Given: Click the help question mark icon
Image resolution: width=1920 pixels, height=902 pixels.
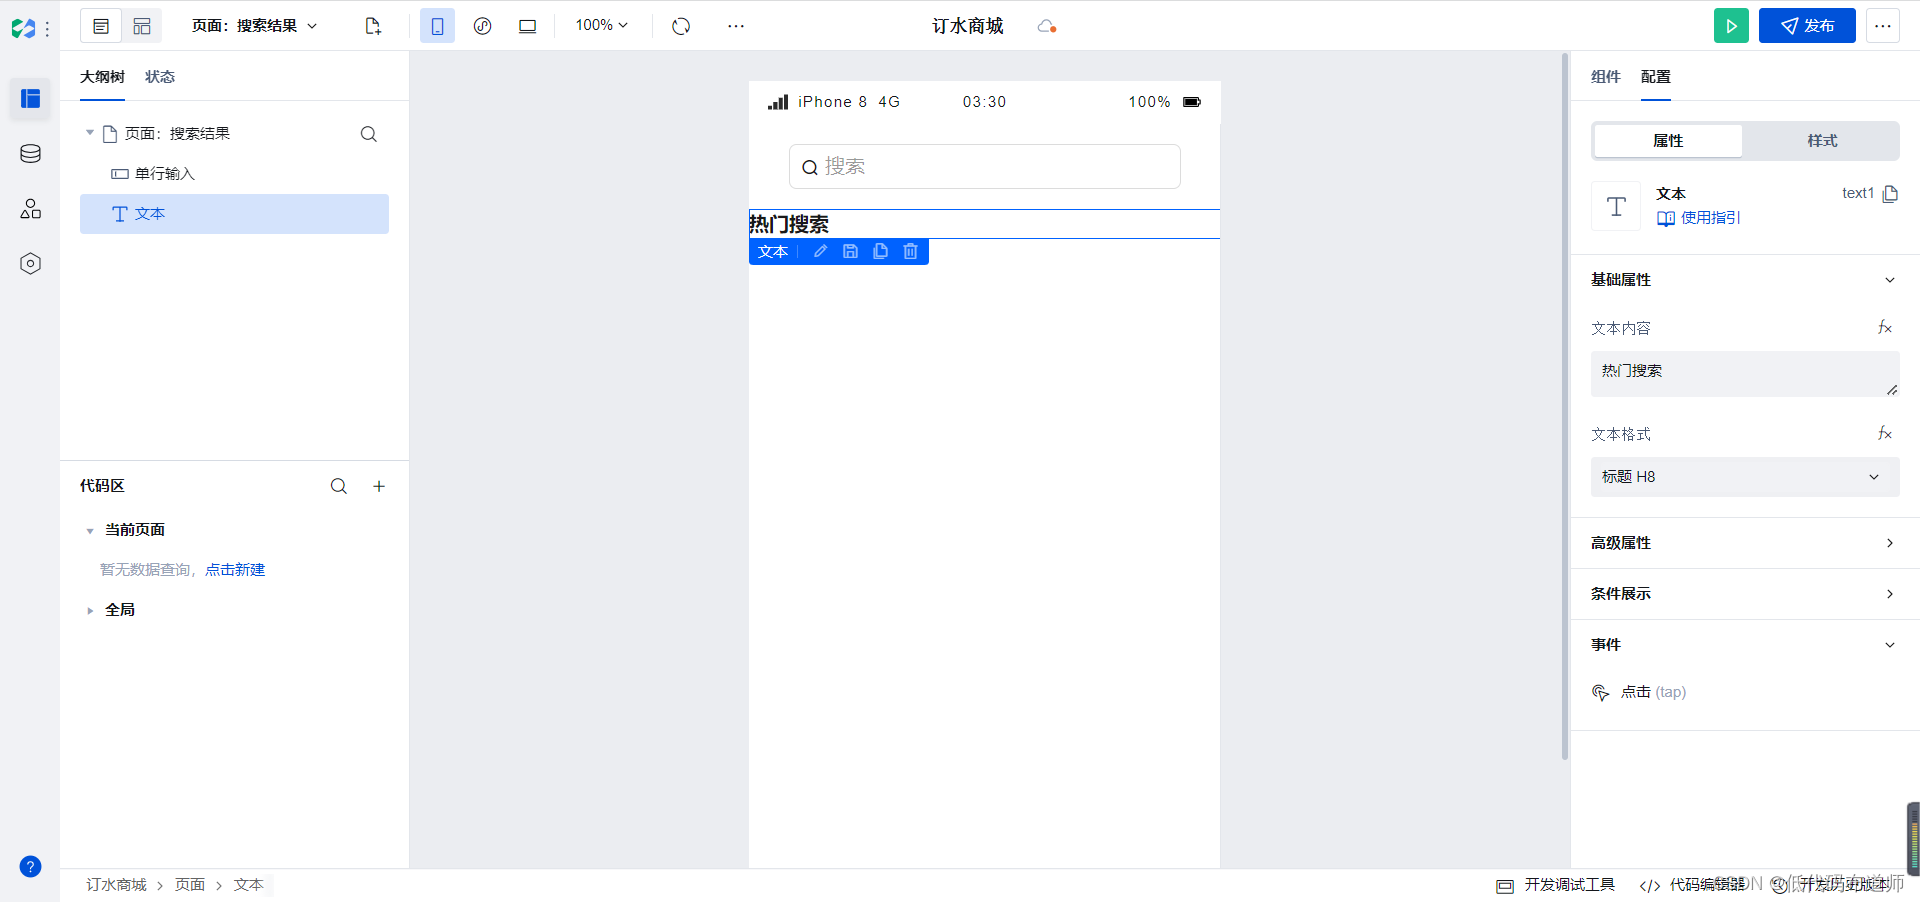Looking at the screenshot, I should 30,866.
